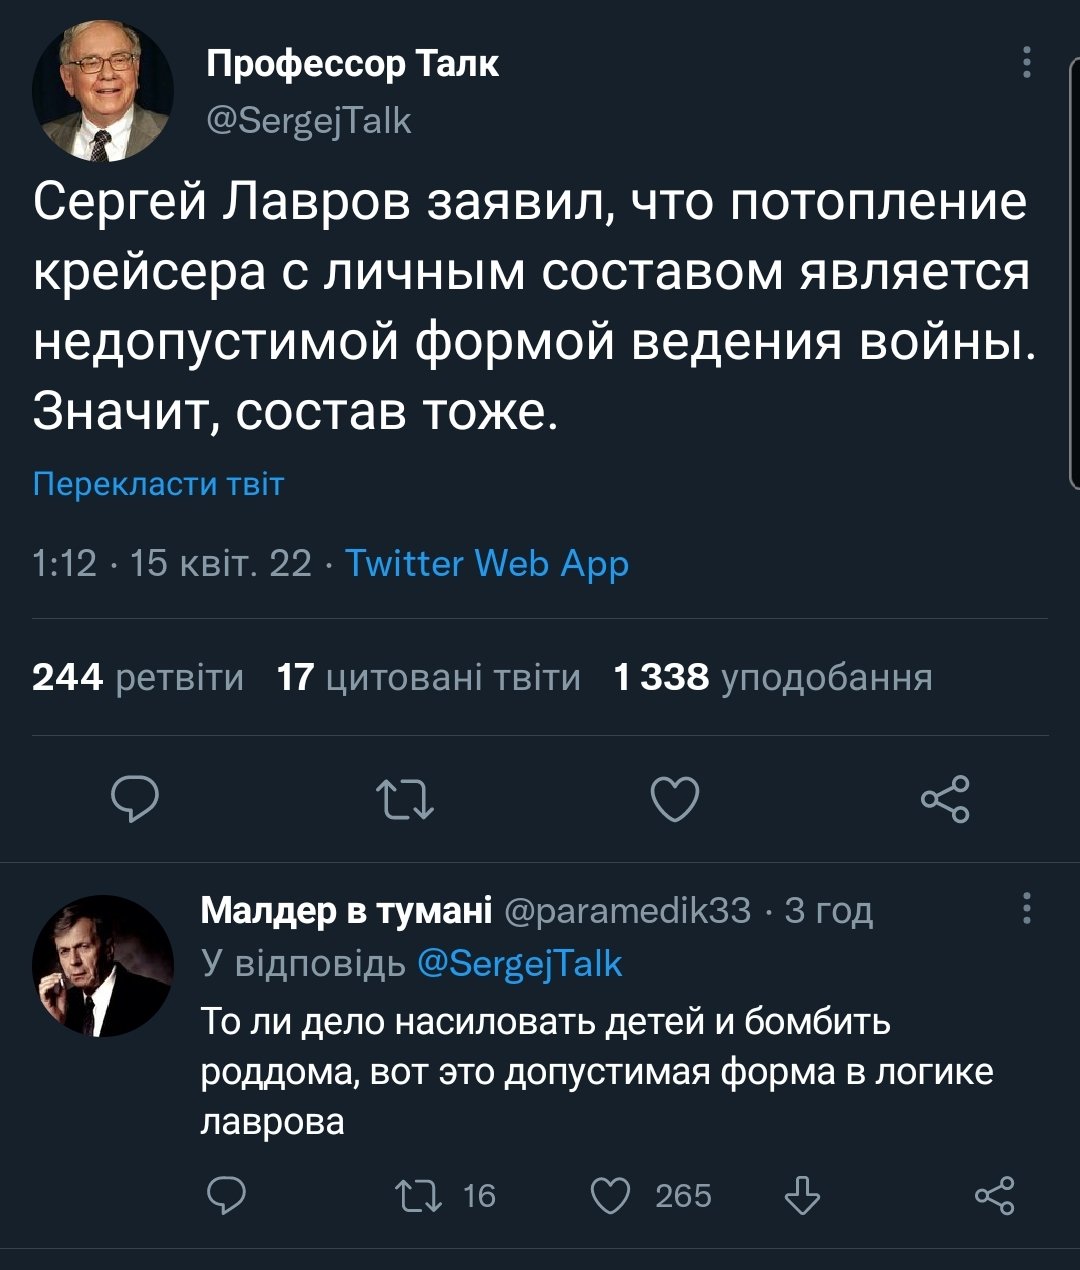Image resolution: width=1080 pixels, height=1270 pixels.
Task: Visit the @SergejTalk mention in reply
Action: (518, 963)
